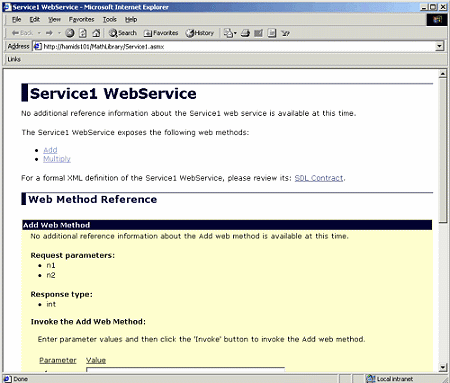
Task: Click the vertical scrollbar thumb
Action: (443, 151)
